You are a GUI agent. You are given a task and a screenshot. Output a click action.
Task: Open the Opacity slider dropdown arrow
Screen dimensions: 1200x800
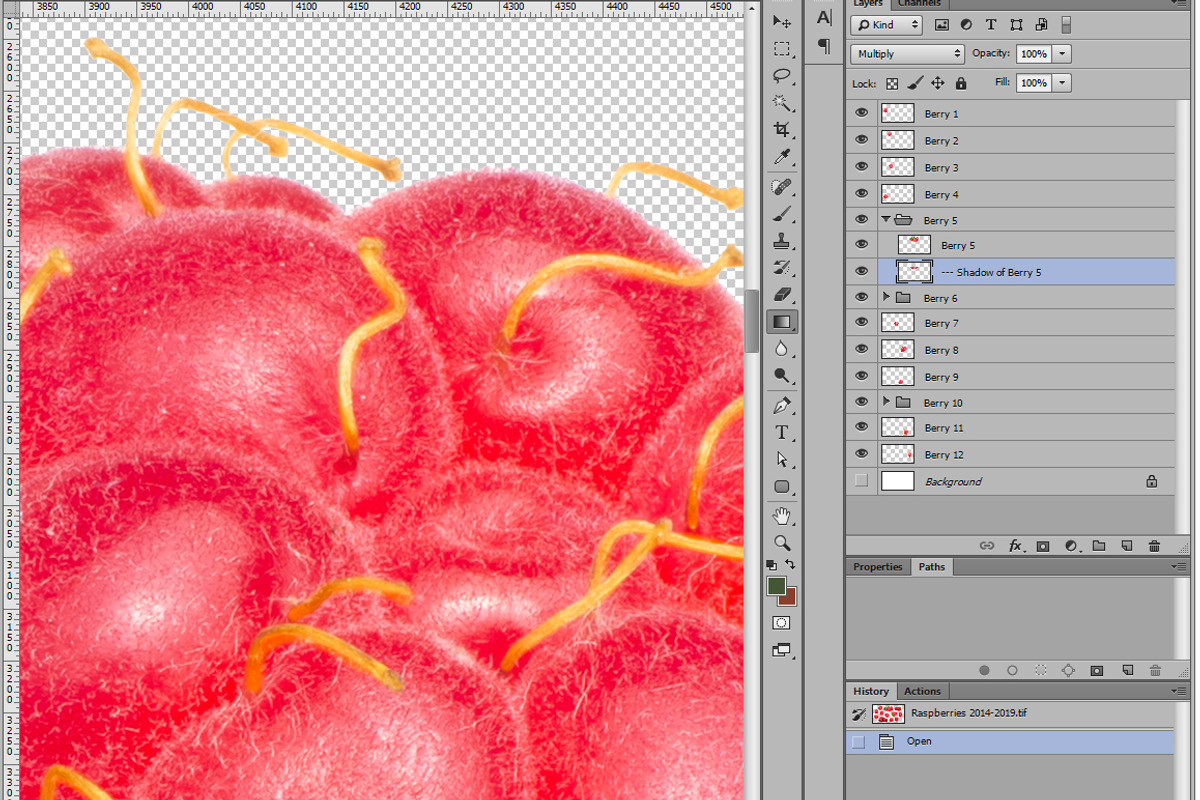coord(1062,54)
